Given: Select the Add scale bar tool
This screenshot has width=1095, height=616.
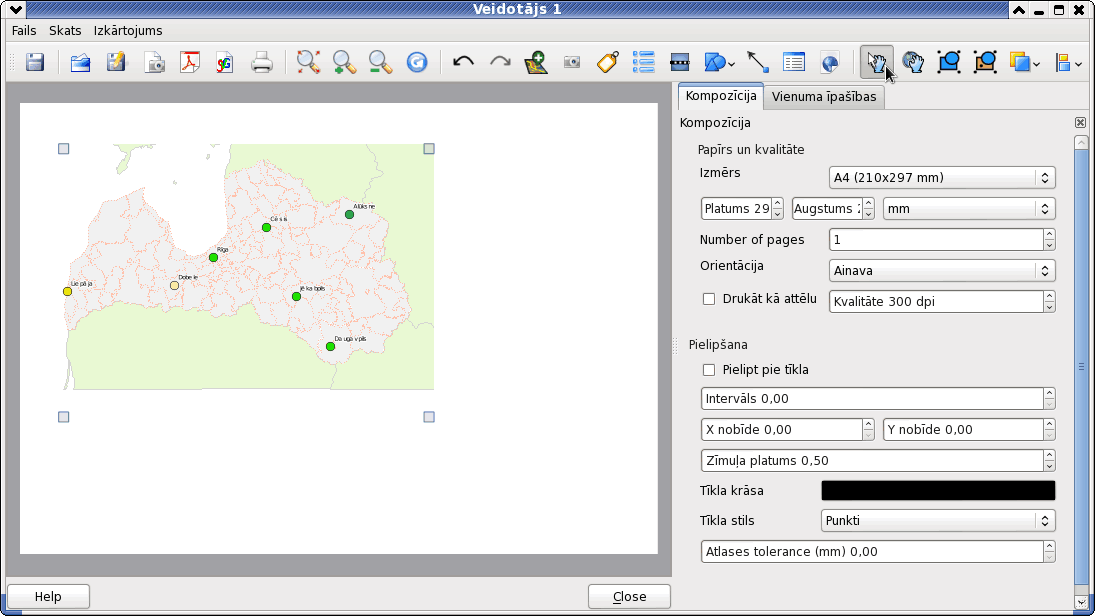Looking at the screenshot, I should coord(679,63).
